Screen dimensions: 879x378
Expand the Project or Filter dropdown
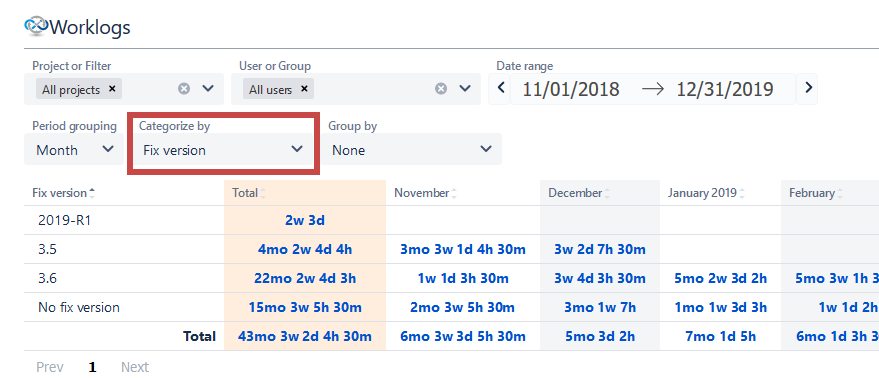[208, 89]
